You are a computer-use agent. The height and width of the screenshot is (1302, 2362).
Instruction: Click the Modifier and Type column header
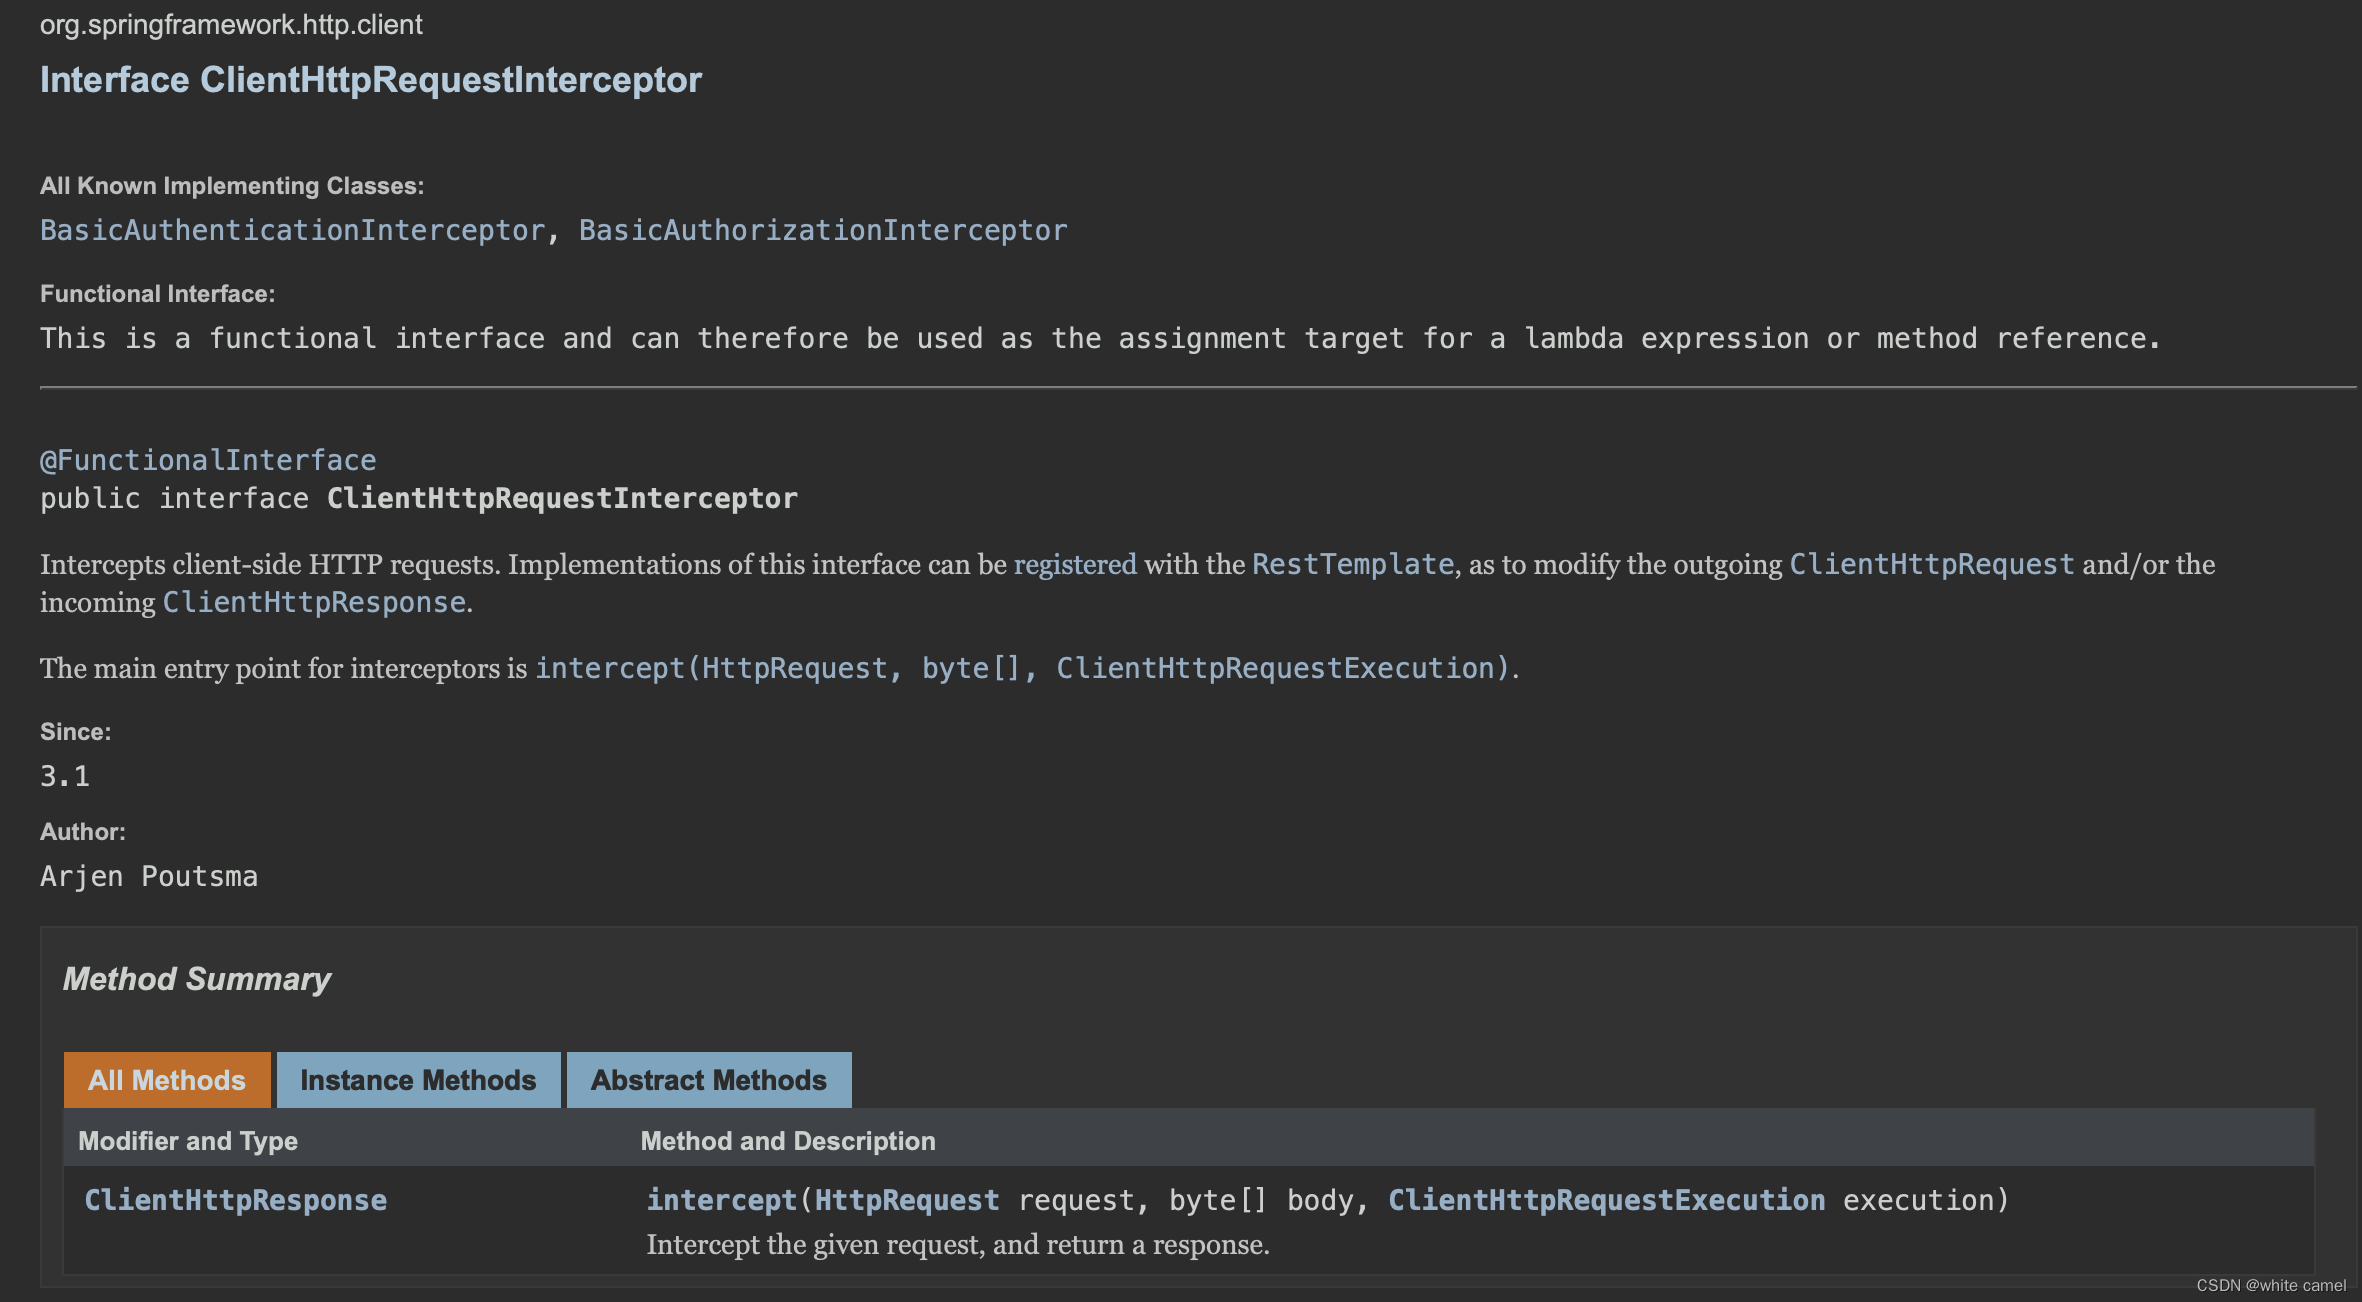[188, 1141]
